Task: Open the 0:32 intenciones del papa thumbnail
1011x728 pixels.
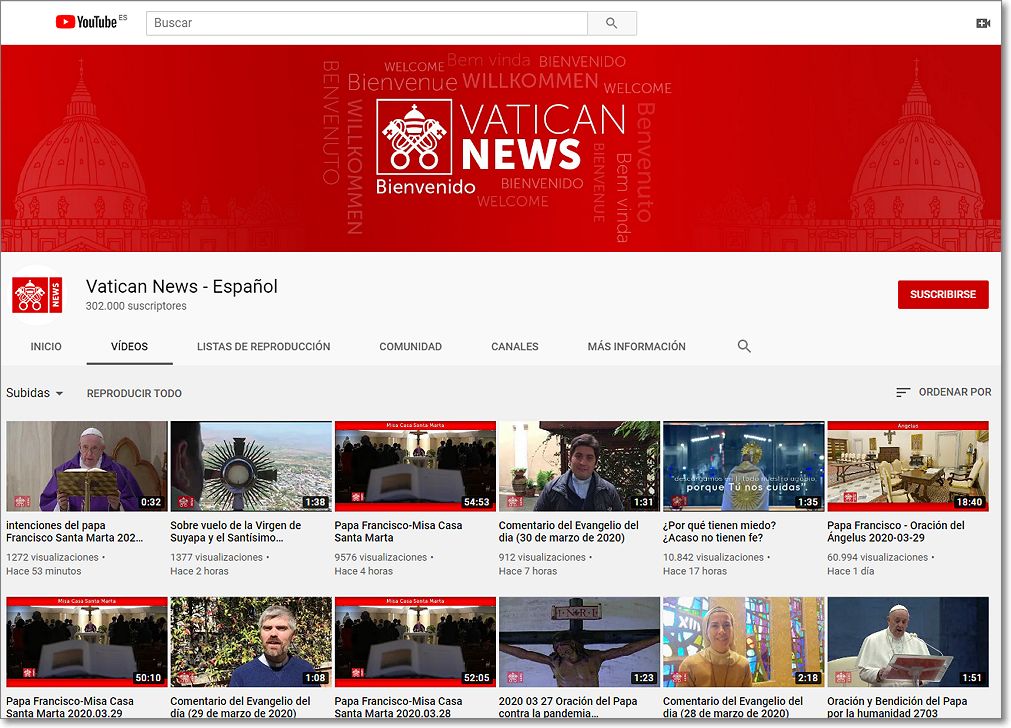Action: 87,466
